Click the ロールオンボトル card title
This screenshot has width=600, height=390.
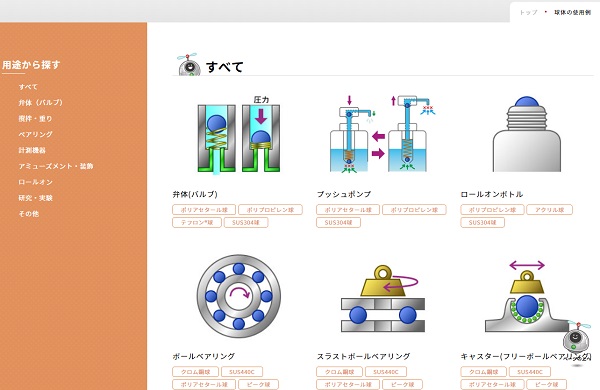pos(492,194)
